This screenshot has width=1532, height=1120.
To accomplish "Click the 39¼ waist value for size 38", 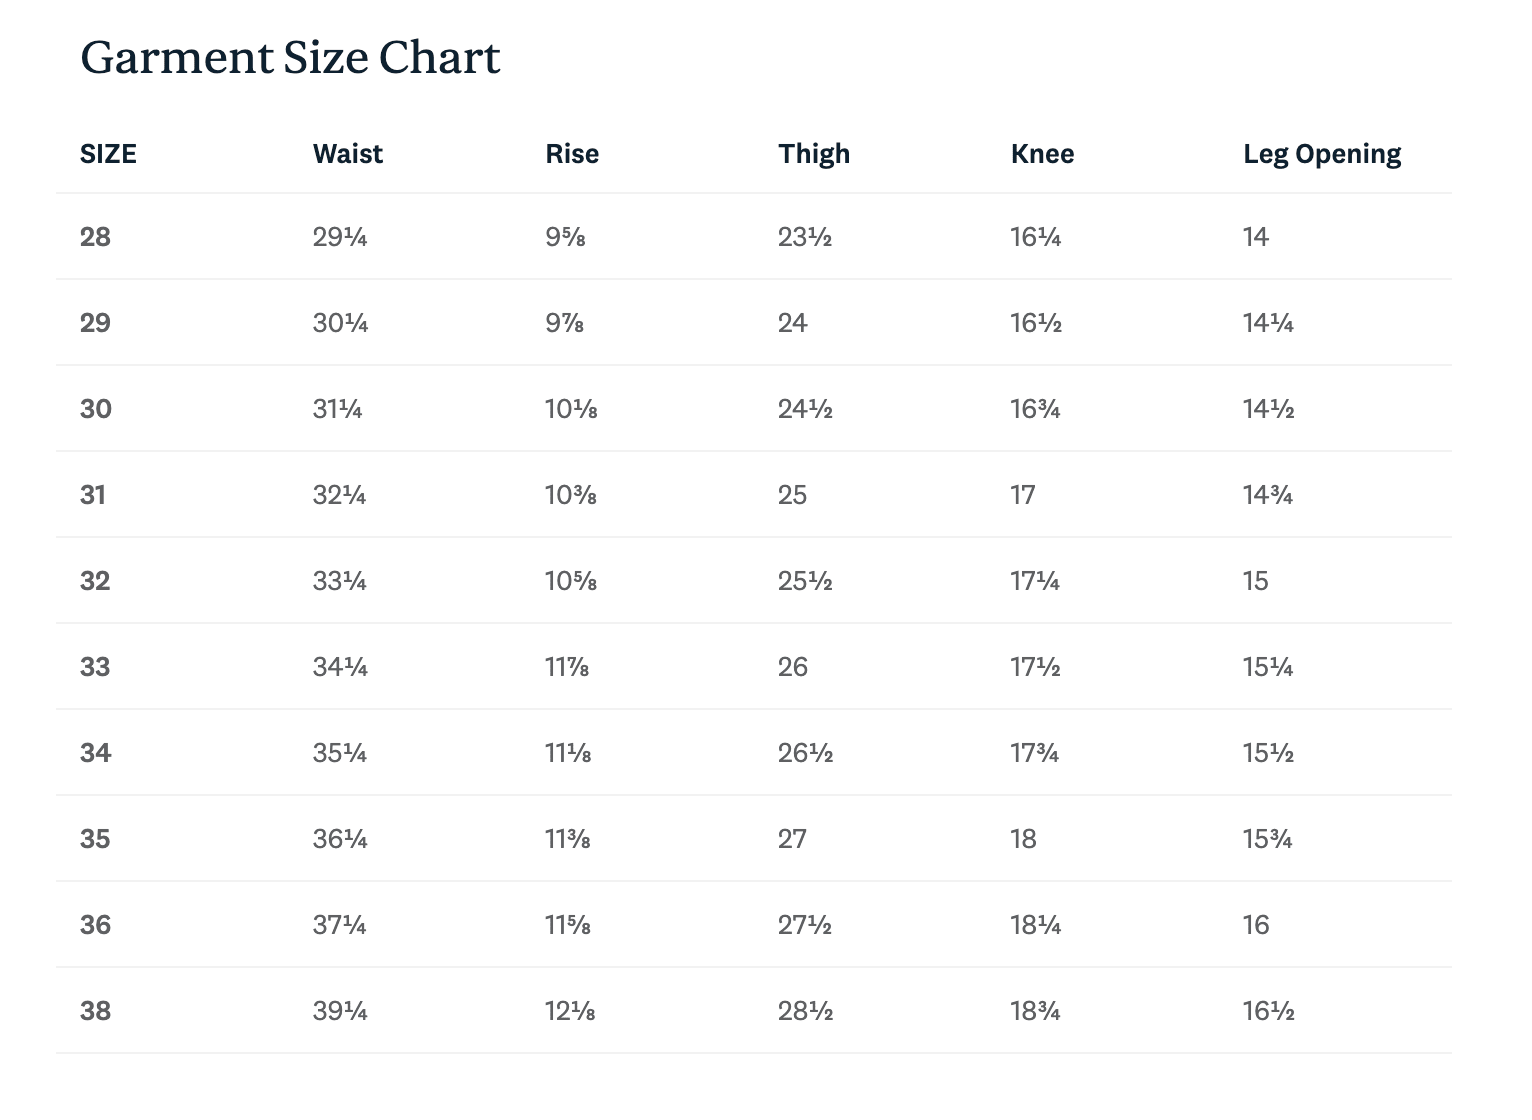I will [340, 1011].
